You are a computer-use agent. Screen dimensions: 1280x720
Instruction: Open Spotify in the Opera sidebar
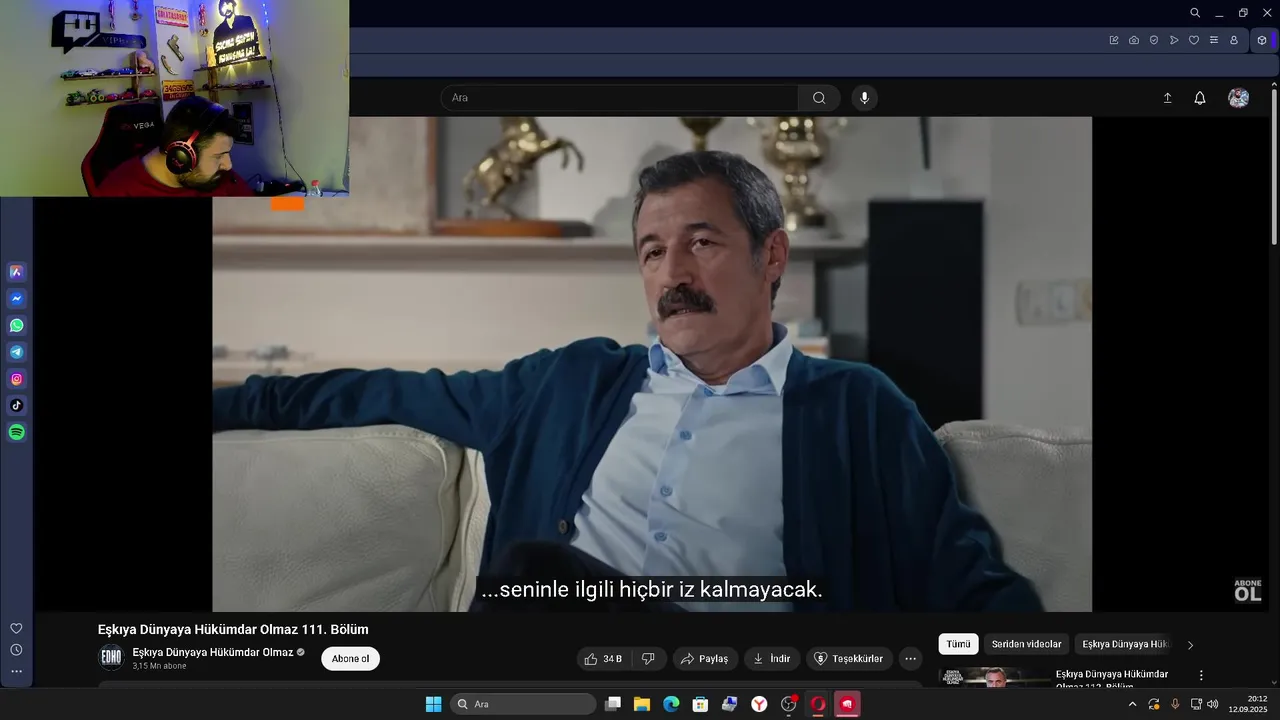coord(16,433)
